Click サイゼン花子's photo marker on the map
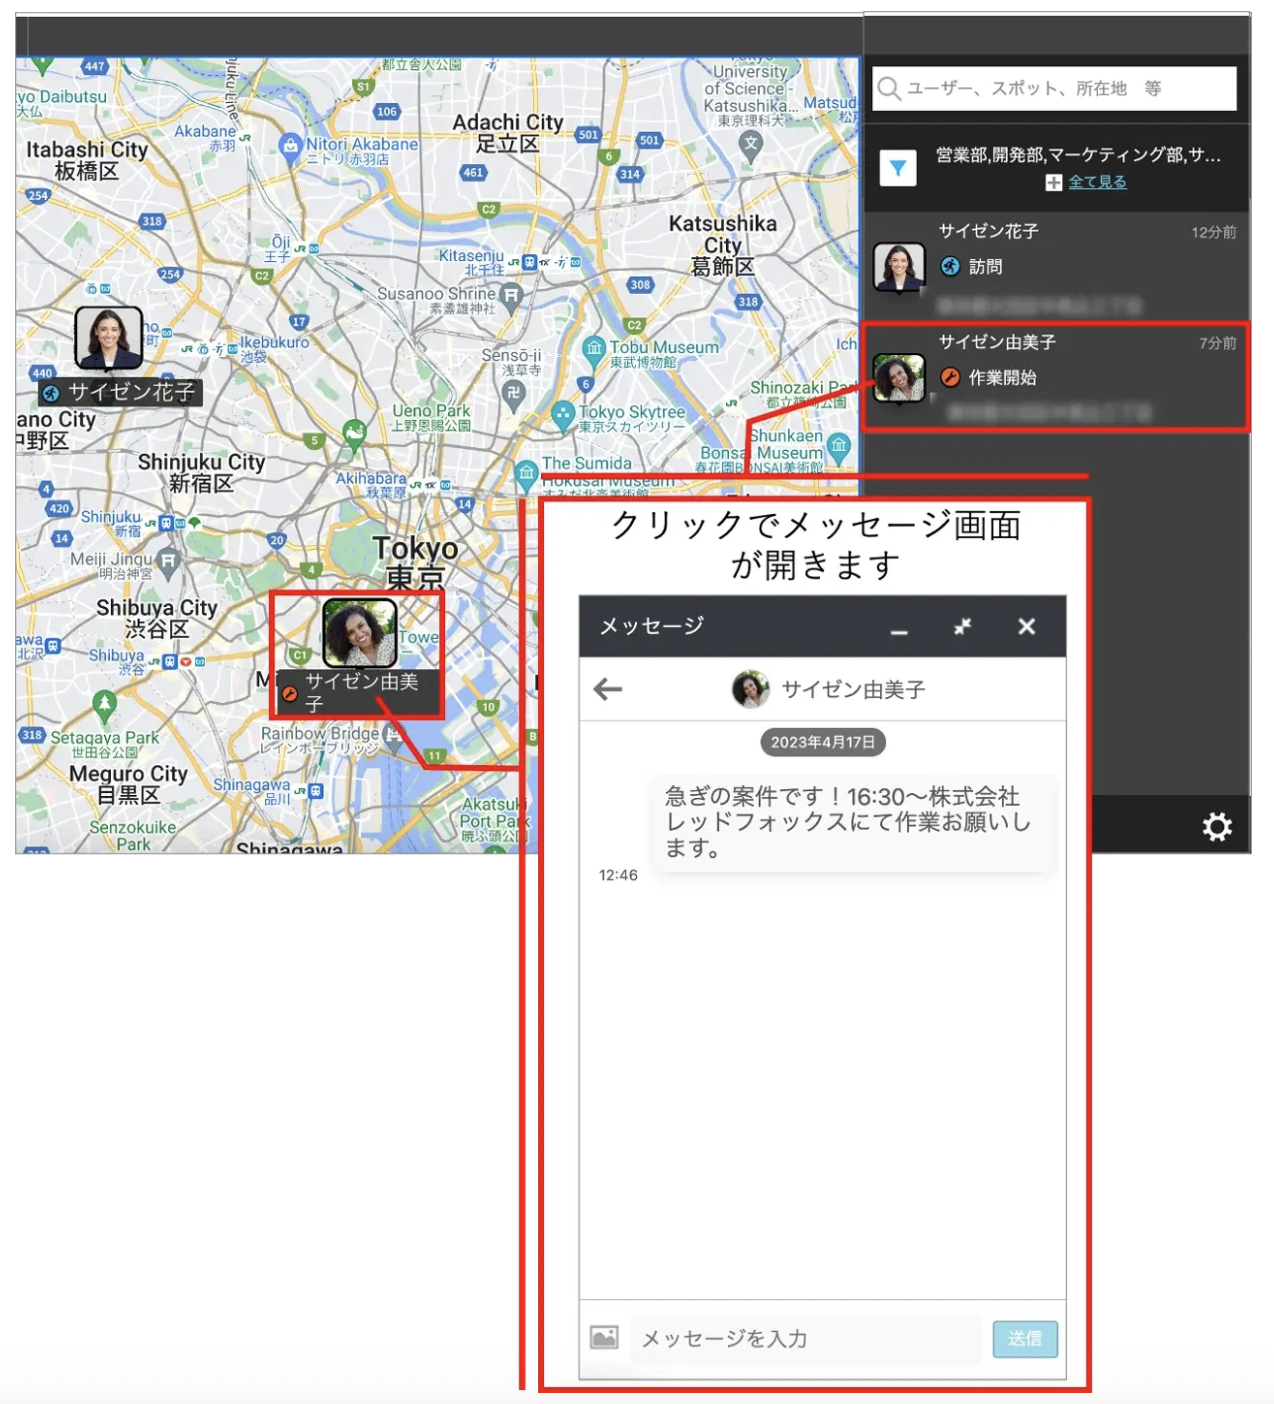This screenshot has width=1274, height=1404. (108, 338)
